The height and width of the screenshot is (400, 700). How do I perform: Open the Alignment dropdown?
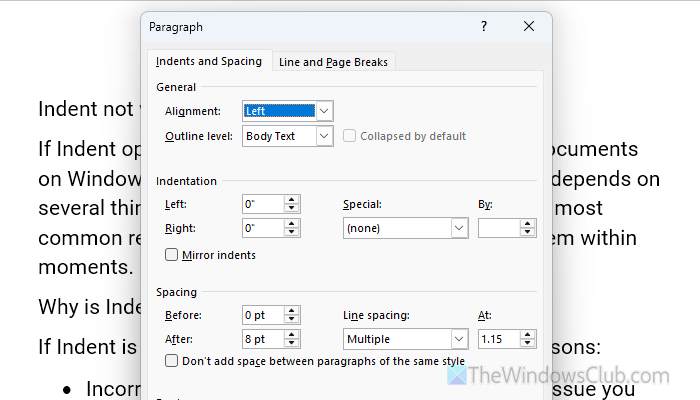[324, 111]
